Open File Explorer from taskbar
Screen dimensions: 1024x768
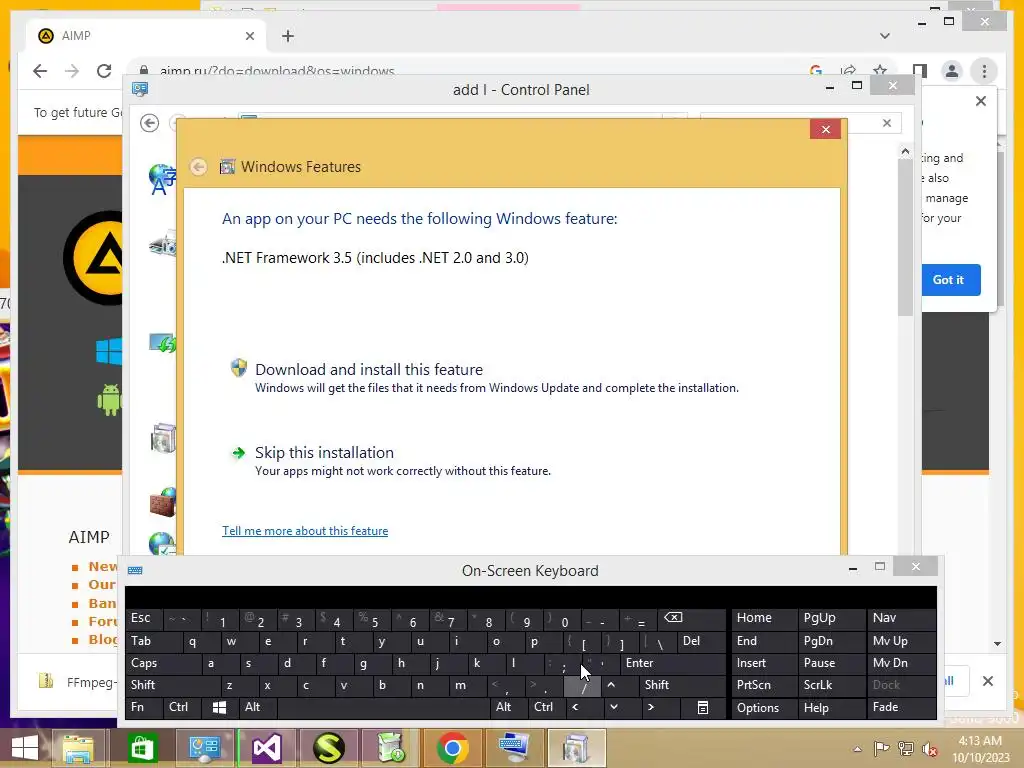(x=78, y=748)
